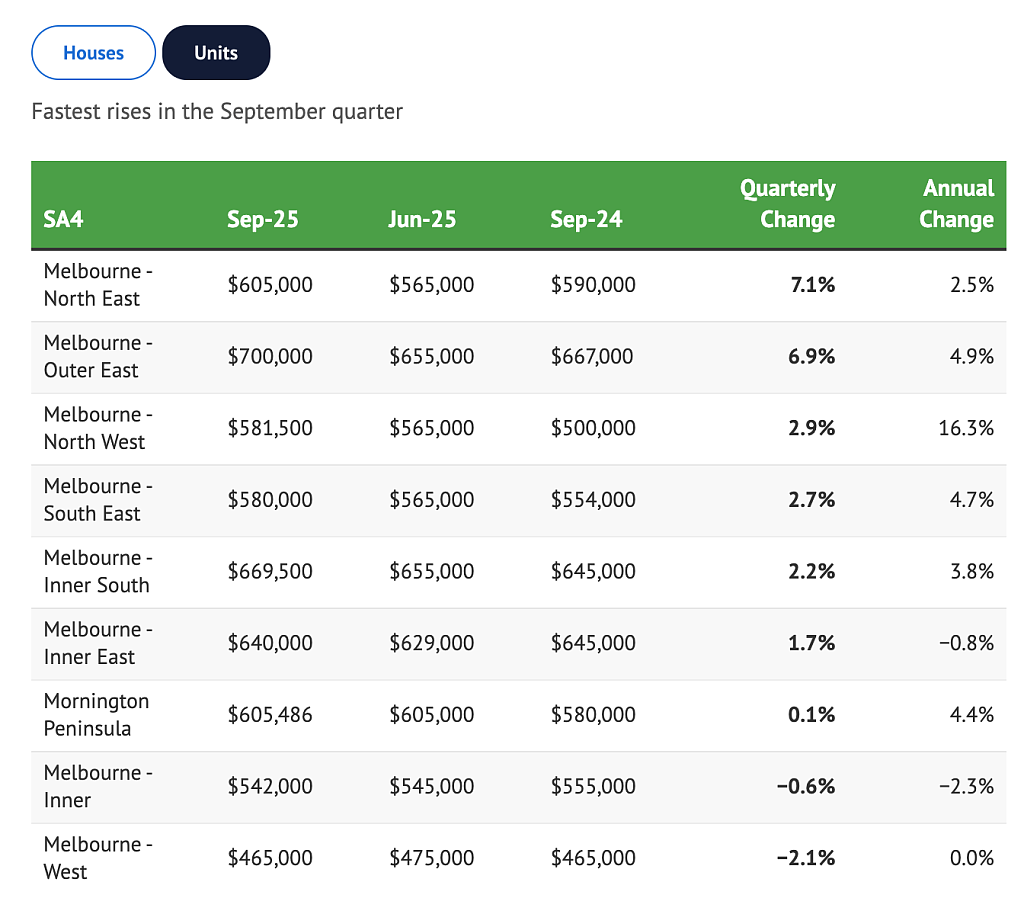Screen dimensions: 1024x898
Task: Click the $605,486 Sep-25 price cell
Action: [x=270, y=714]
